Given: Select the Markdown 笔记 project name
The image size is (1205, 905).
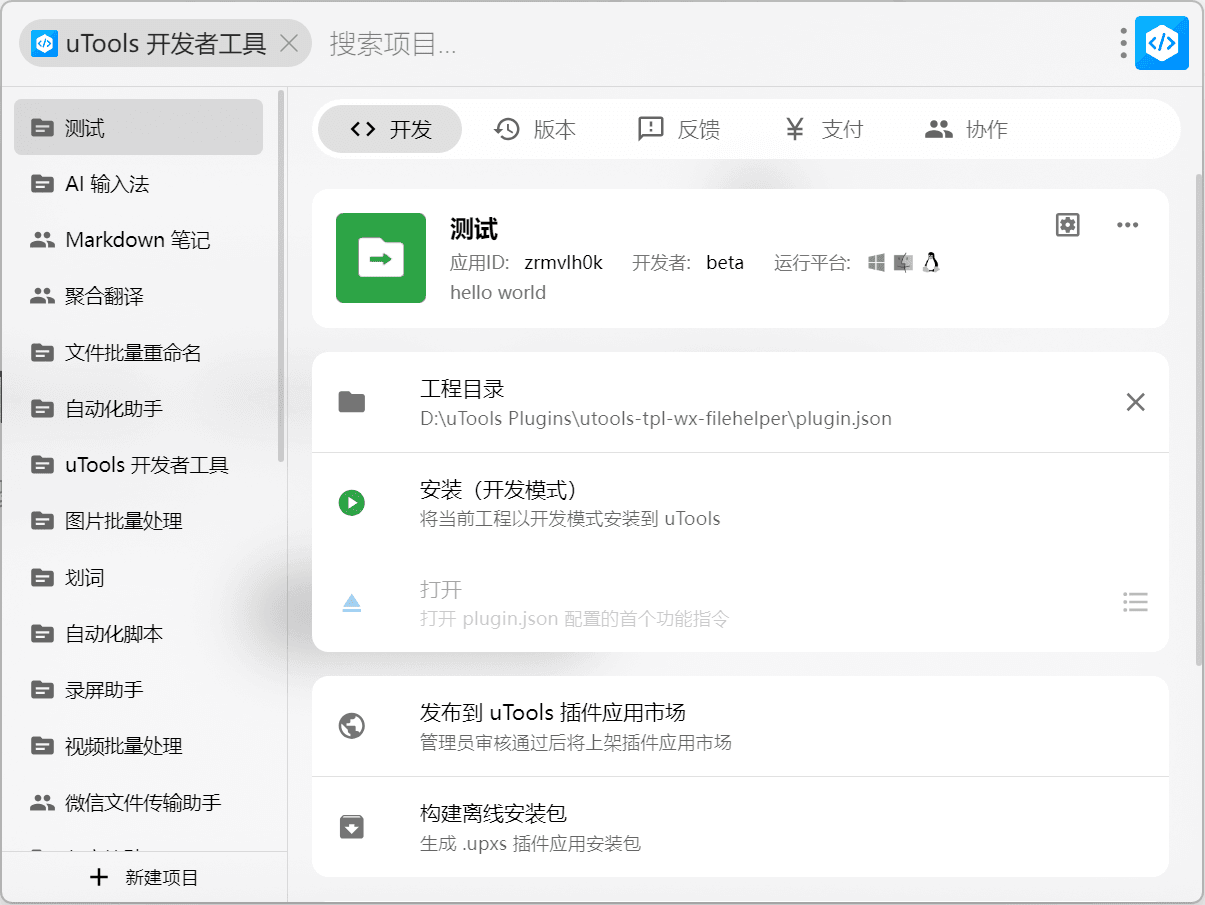Looking at the screenshot, I should pos(138,240).
